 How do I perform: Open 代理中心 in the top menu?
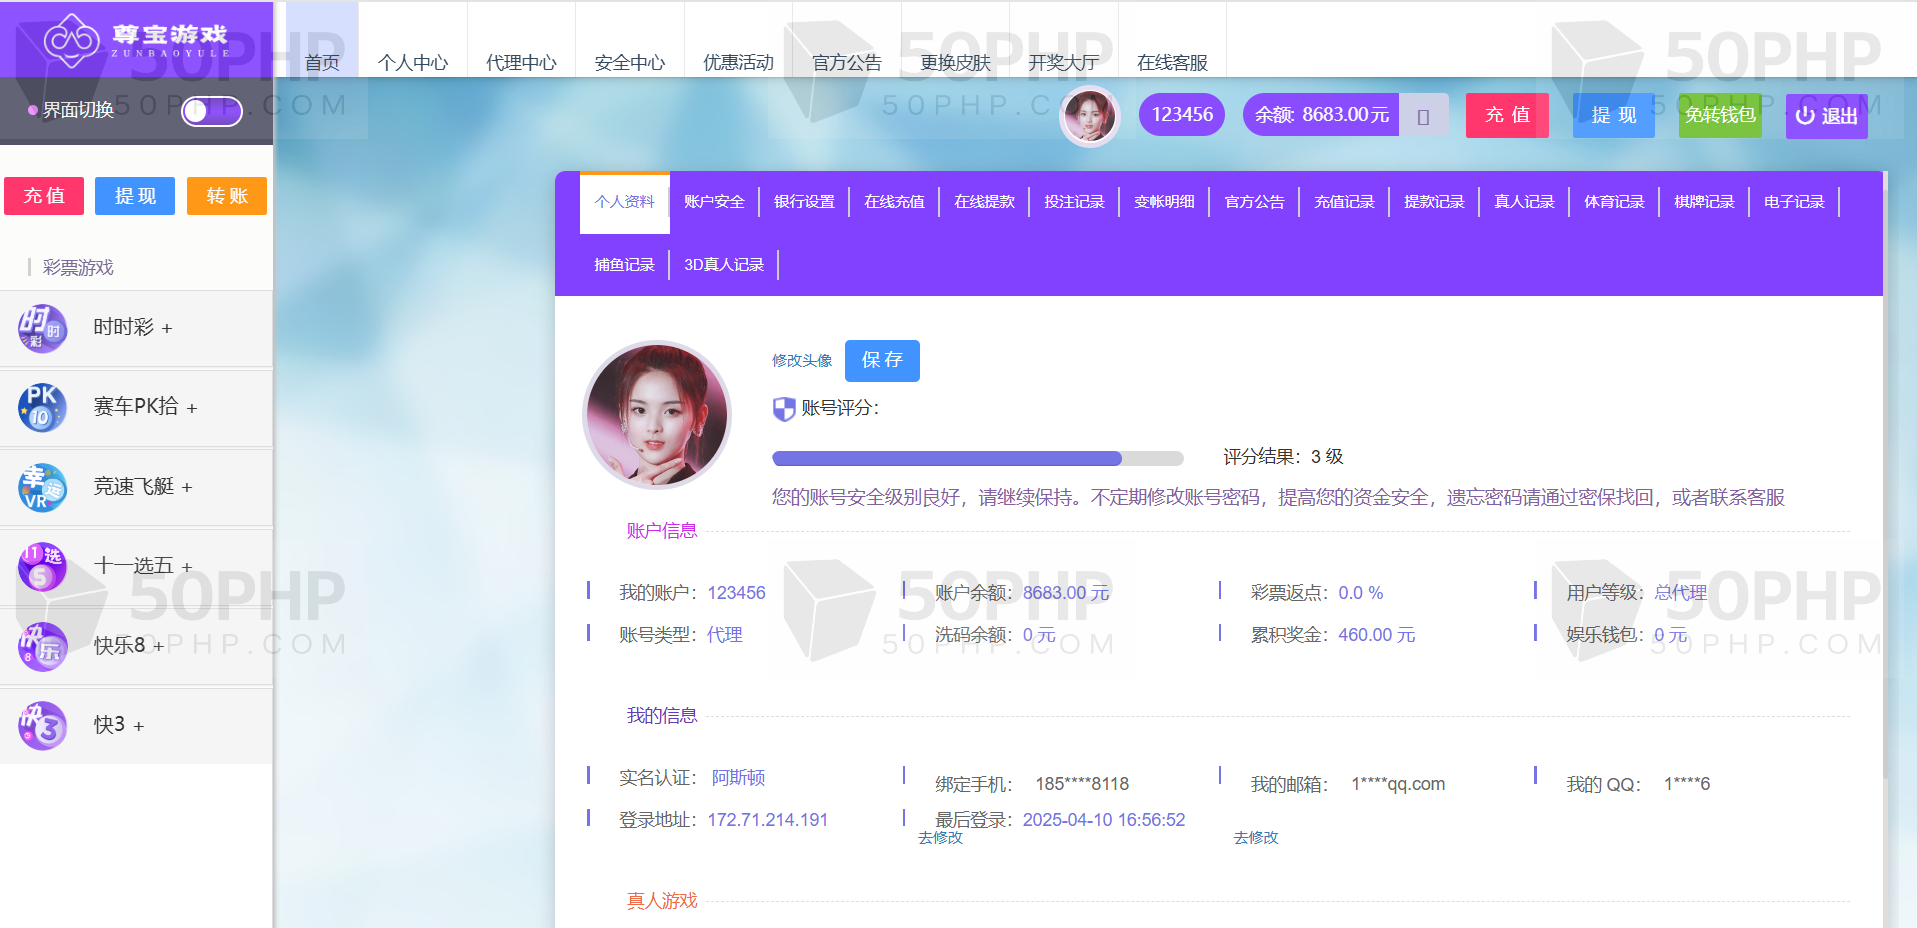tap(521, 63)
